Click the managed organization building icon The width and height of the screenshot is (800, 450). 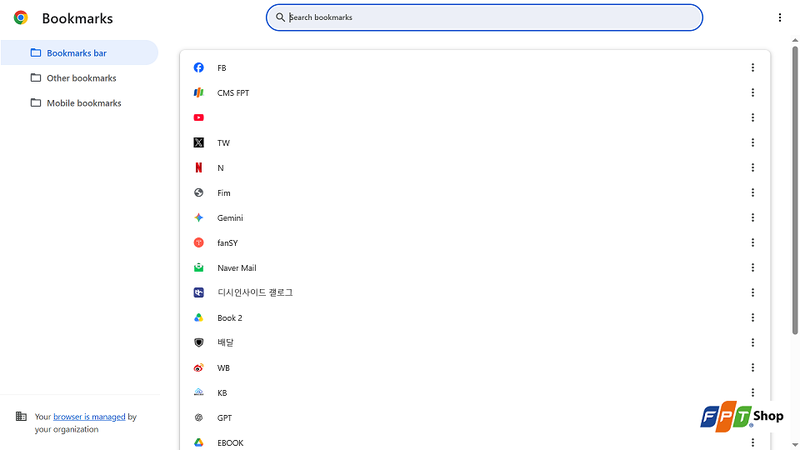pos(21,416)
